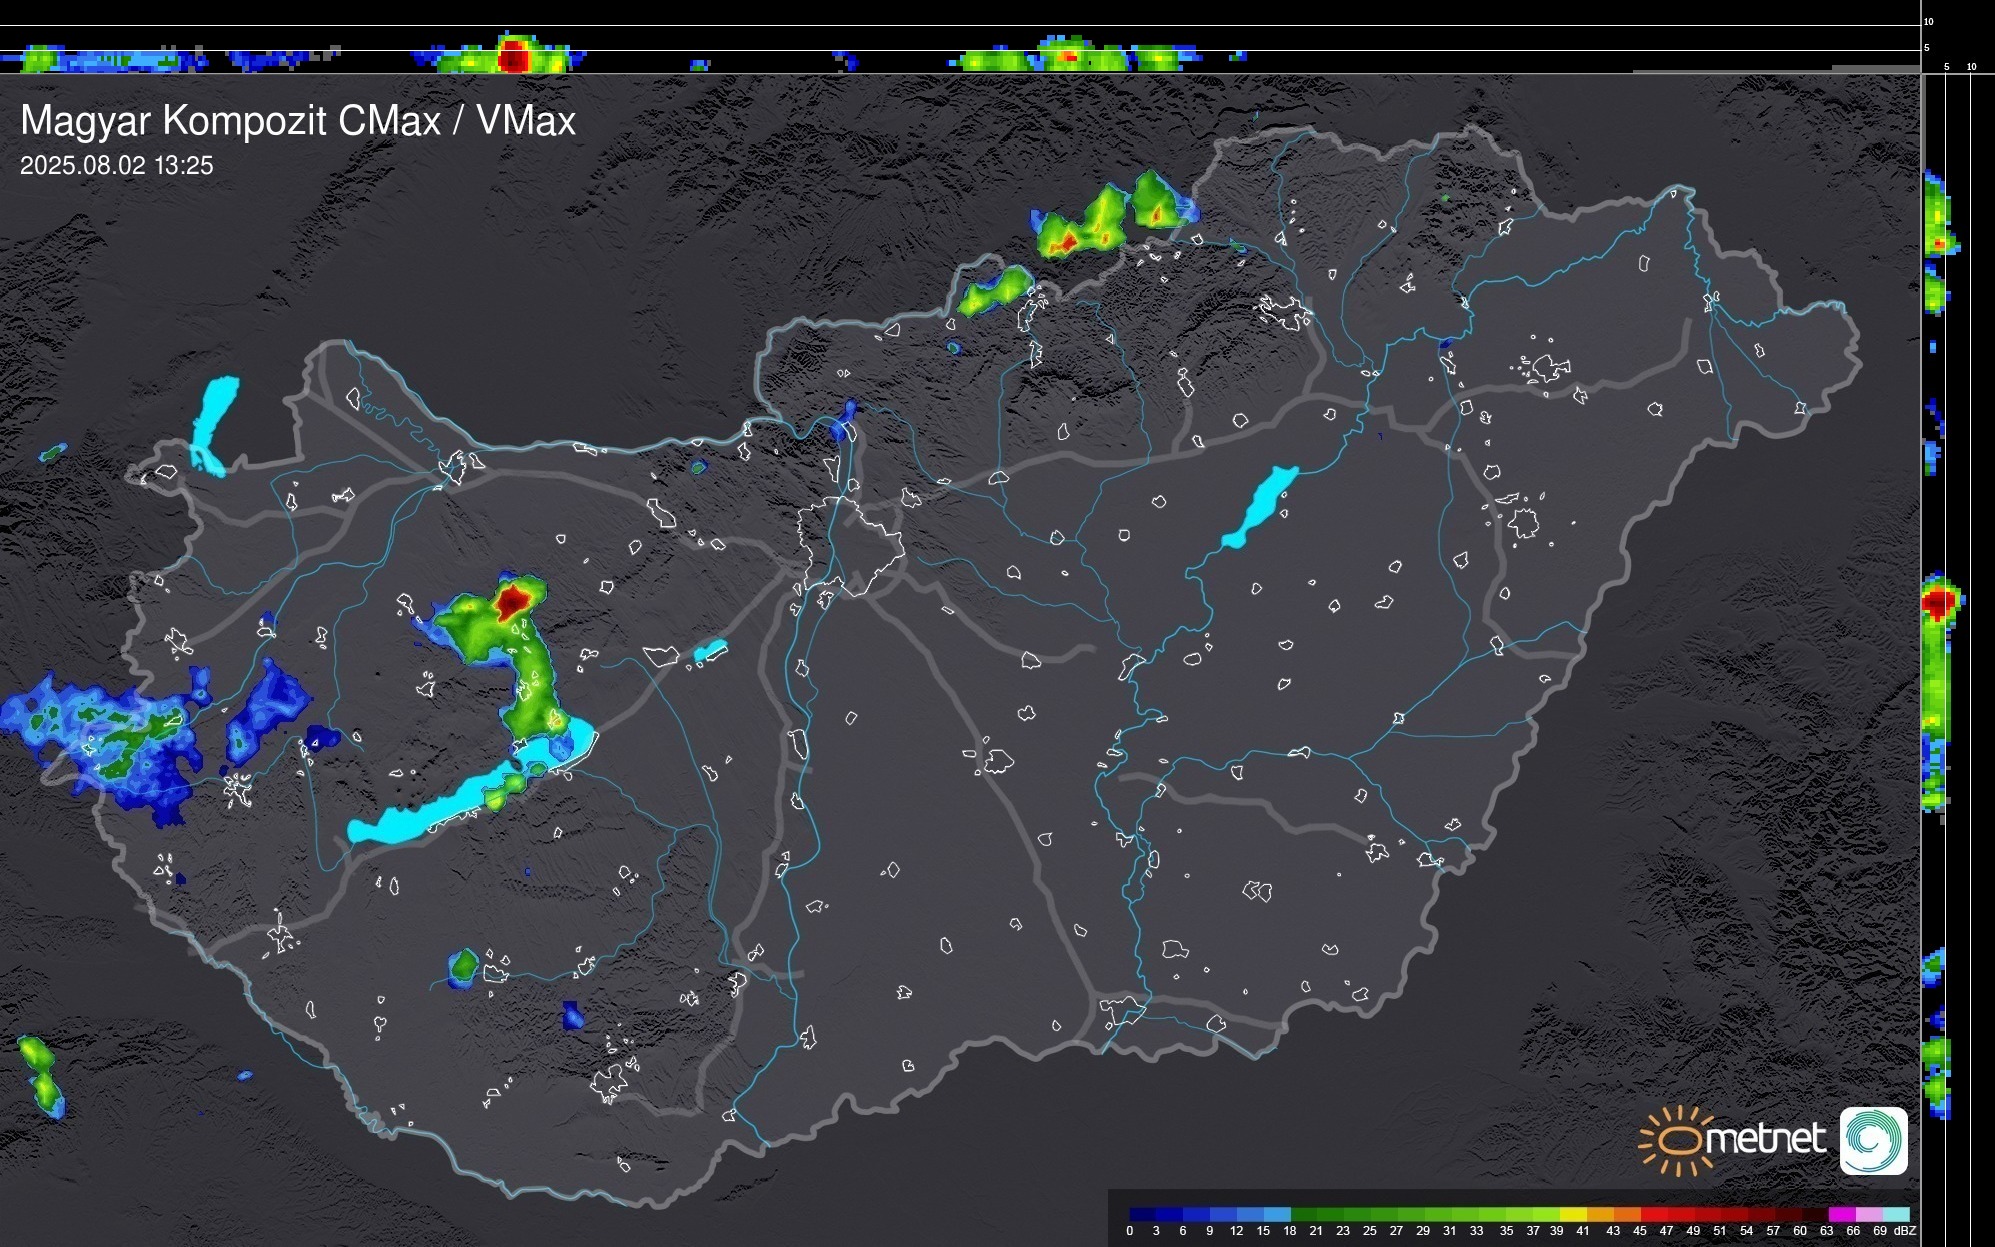
Task: Click the small green cell in southwest Hungary
Action: 463,967
